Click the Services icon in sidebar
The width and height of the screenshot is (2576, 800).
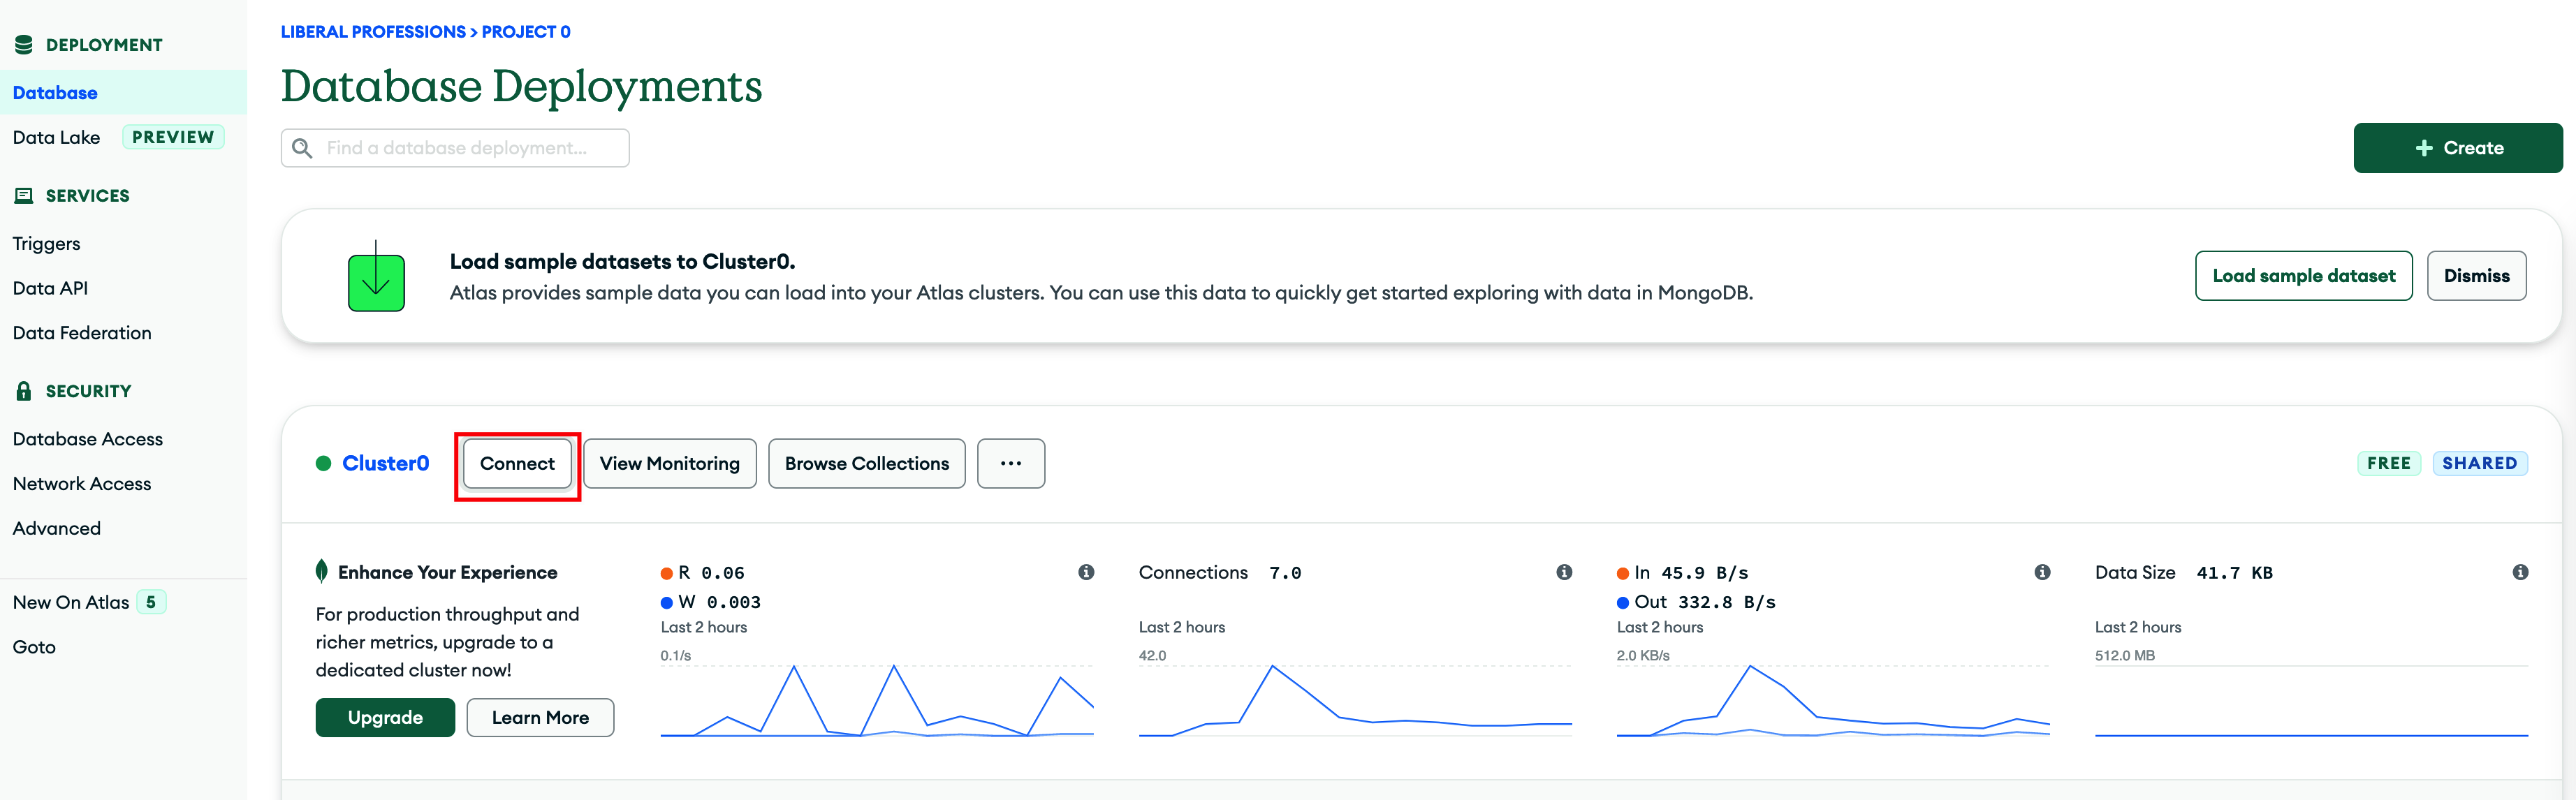tap(24, 195)
